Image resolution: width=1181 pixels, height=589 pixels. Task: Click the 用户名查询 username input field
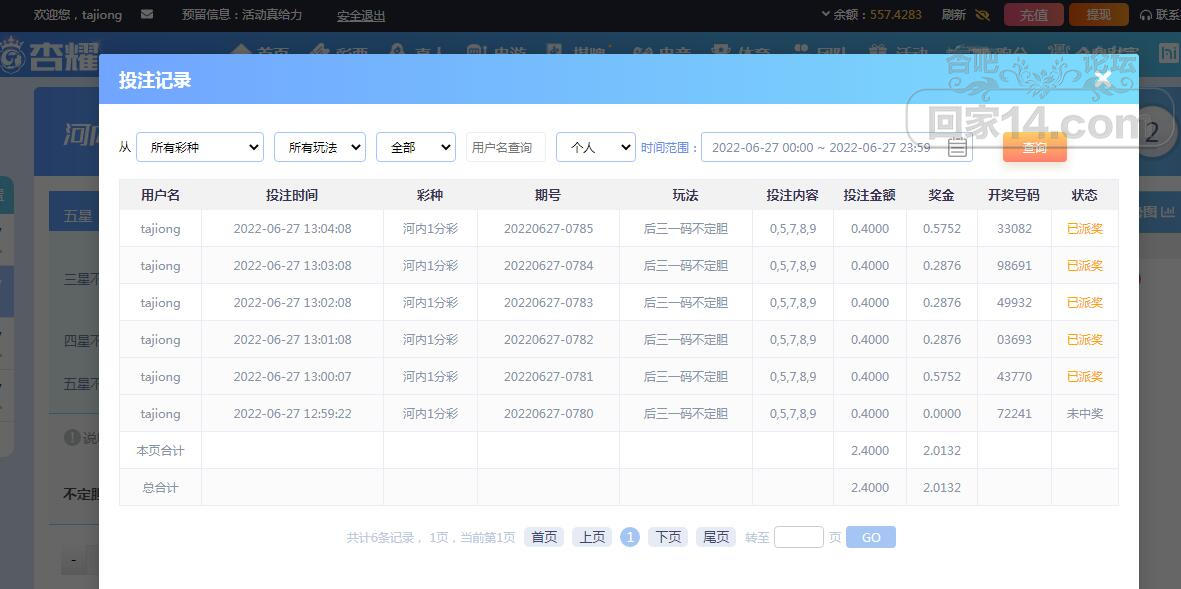506,147
